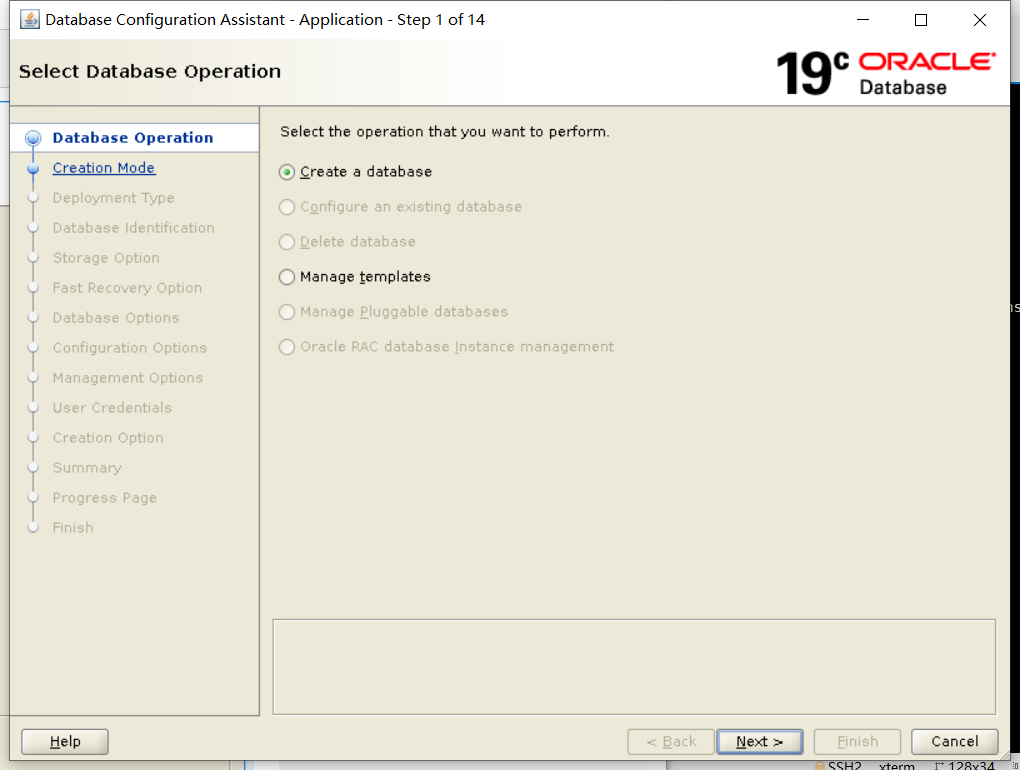This screenshot has height=770, width=1020.
Task: Click inside the message text area
Action: 634,667
